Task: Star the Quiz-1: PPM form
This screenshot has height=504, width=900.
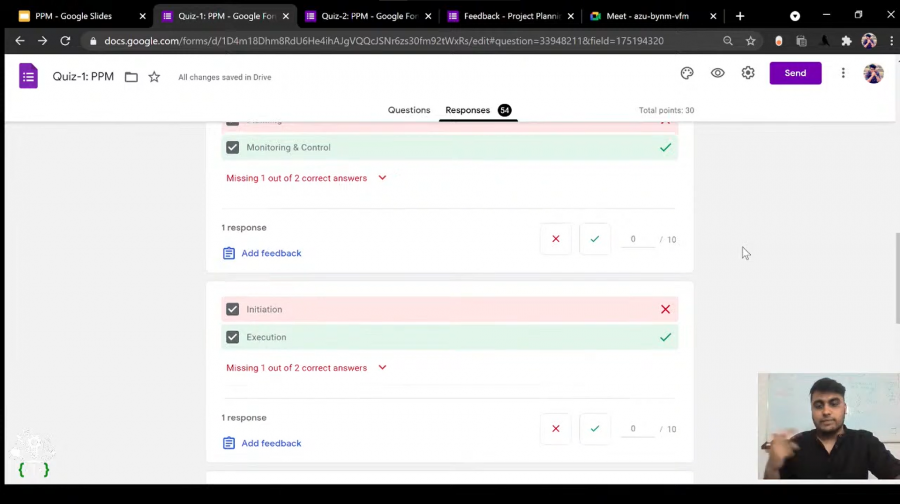Action: click(x=154, y=77)
